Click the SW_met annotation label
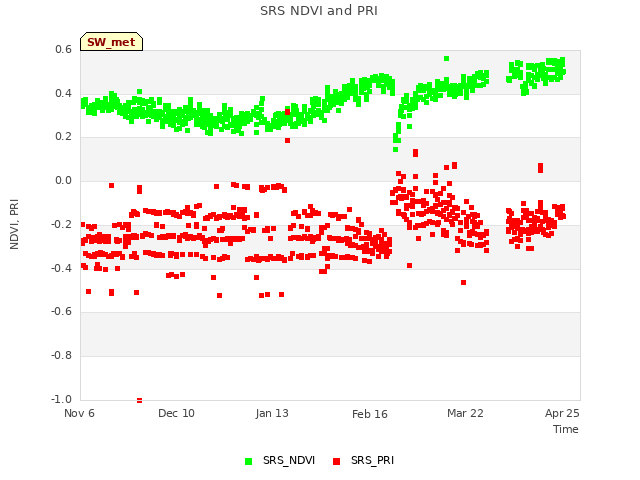Viewport: 640px width, 480px height. pyautogui.click(x=111, y=42)
